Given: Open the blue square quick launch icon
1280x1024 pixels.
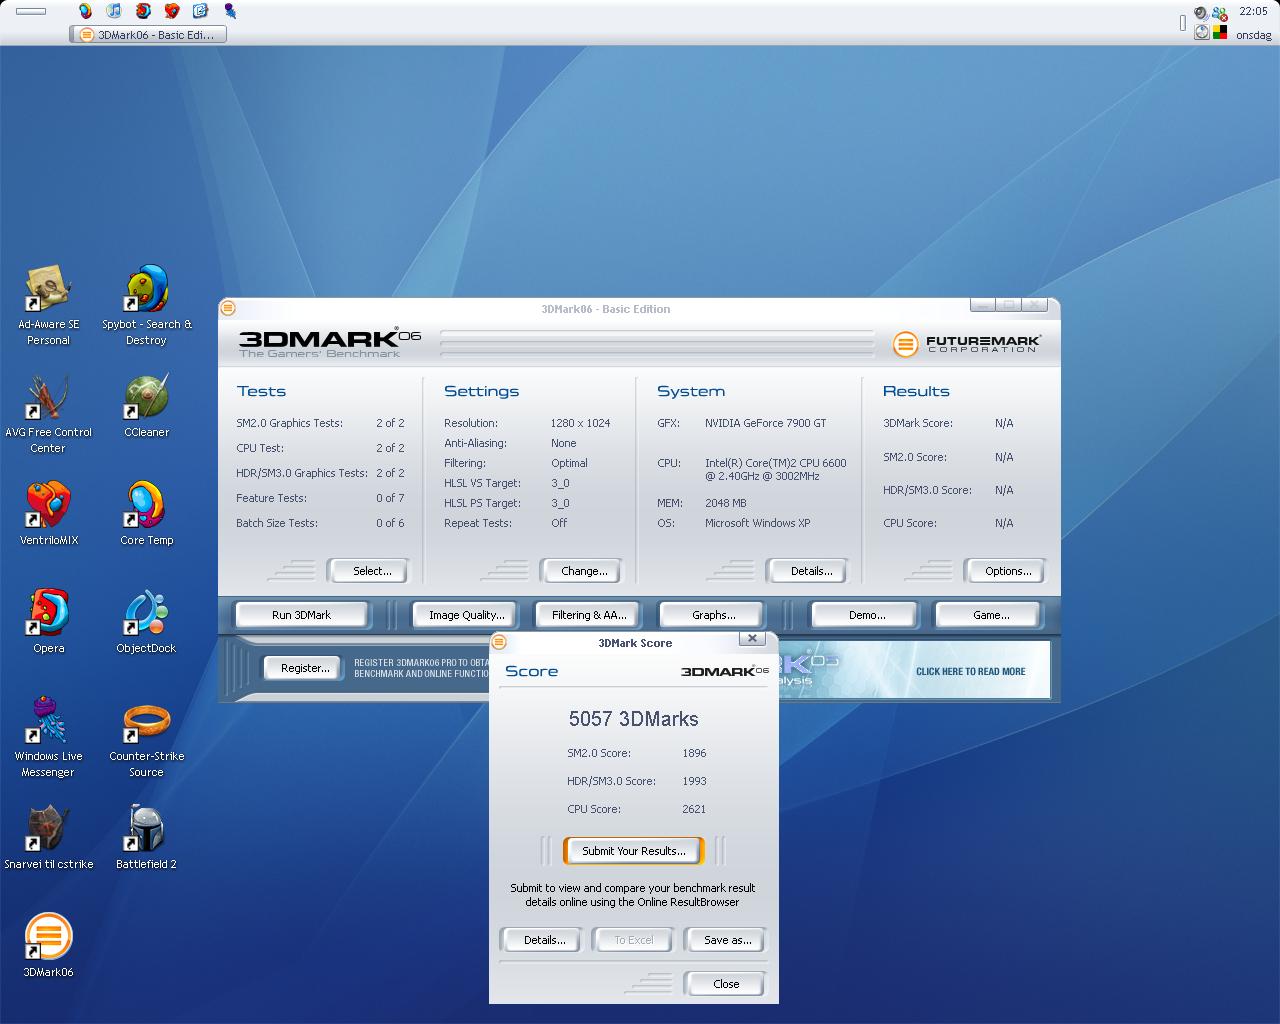Looking at the screenshot, I should [x=201, y=11].
